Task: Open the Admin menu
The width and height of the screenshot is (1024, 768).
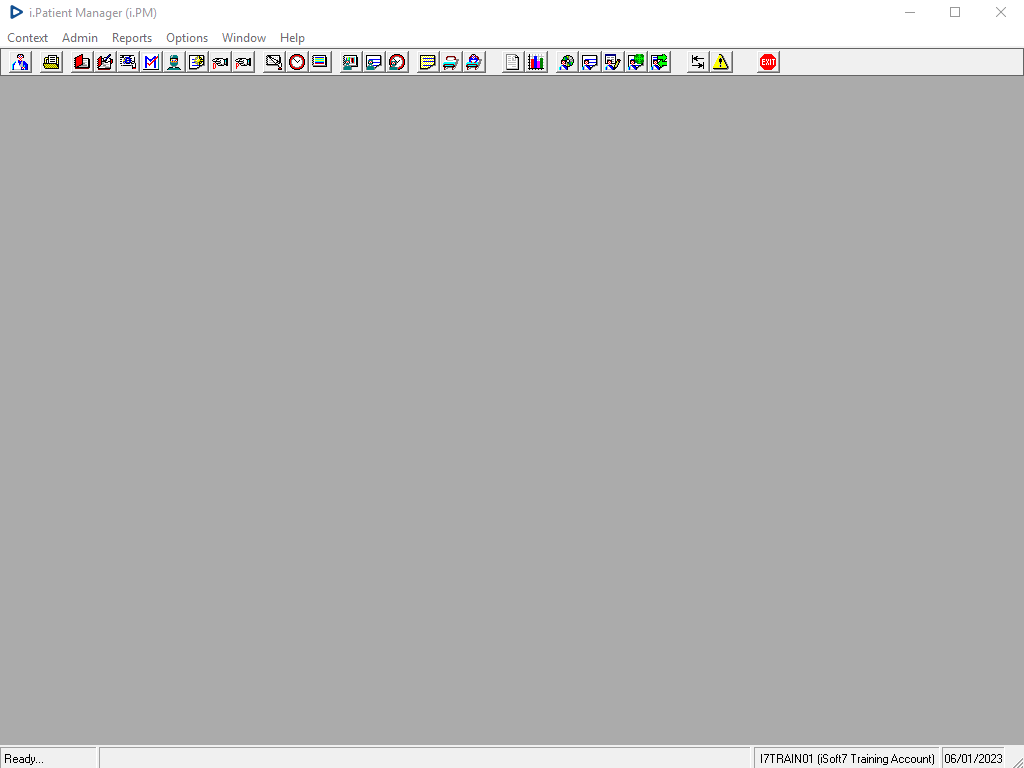Action: pyautogui.click(x=80, y=38)
